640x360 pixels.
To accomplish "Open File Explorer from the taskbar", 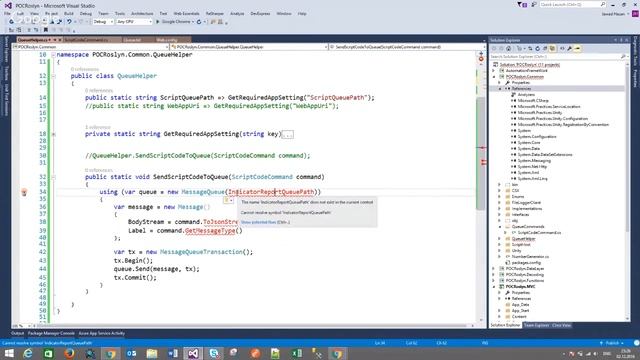I will (152, 353).
